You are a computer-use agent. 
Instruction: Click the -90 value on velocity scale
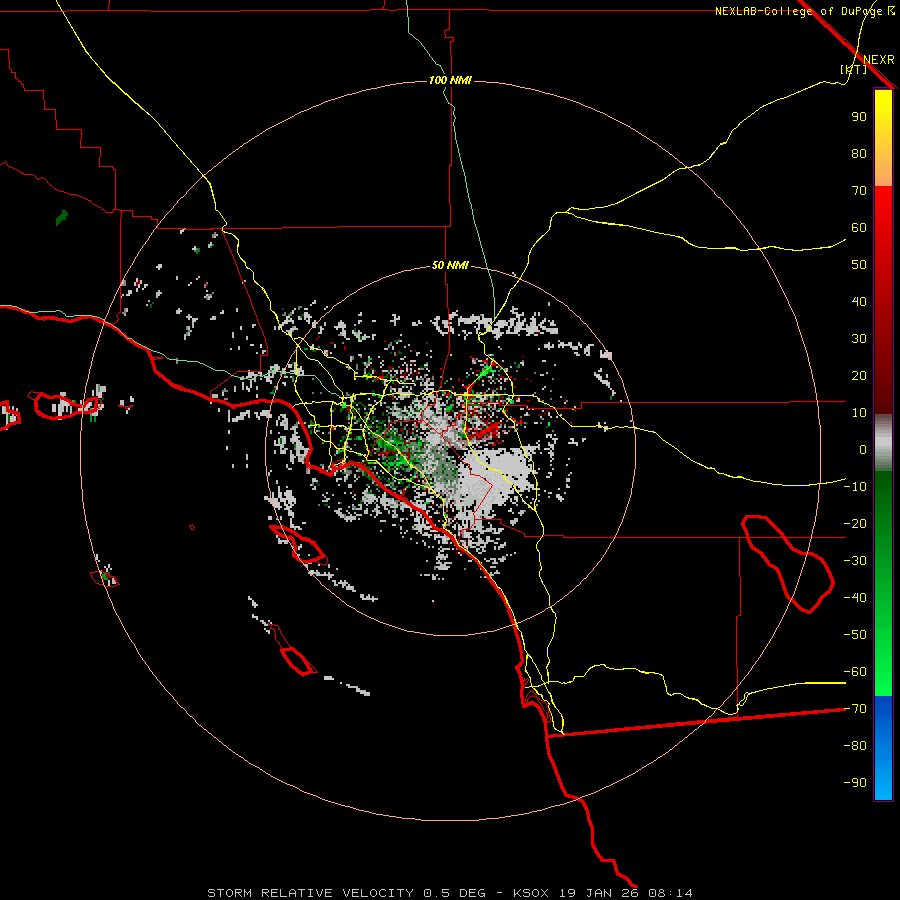pos(855,783)
